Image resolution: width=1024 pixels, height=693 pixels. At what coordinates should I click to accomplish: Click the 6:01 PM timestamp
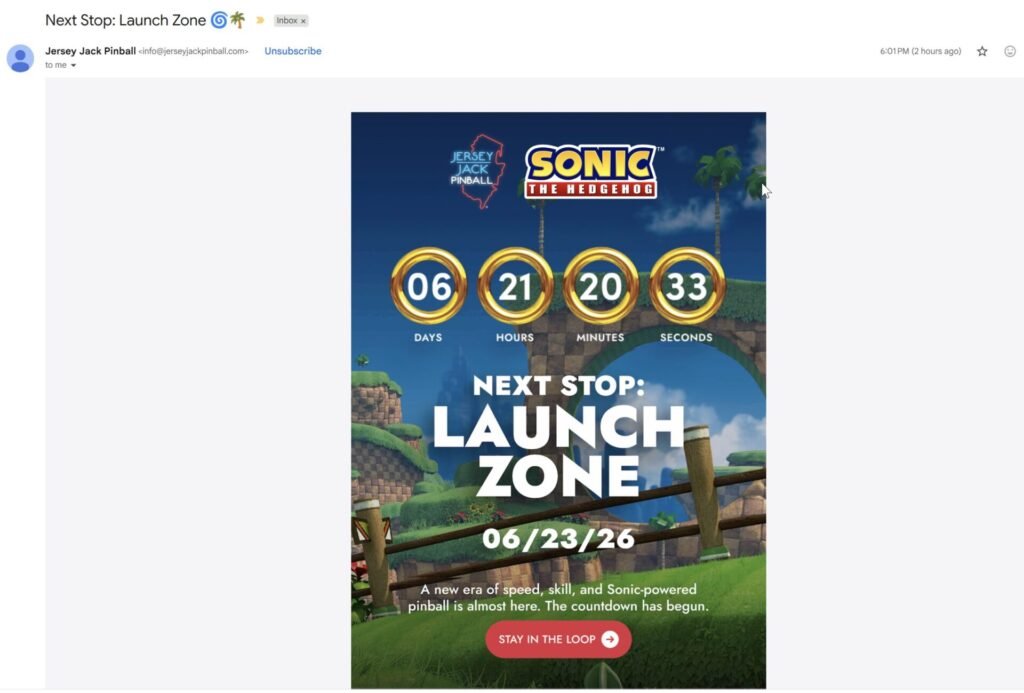coord(920,51)
